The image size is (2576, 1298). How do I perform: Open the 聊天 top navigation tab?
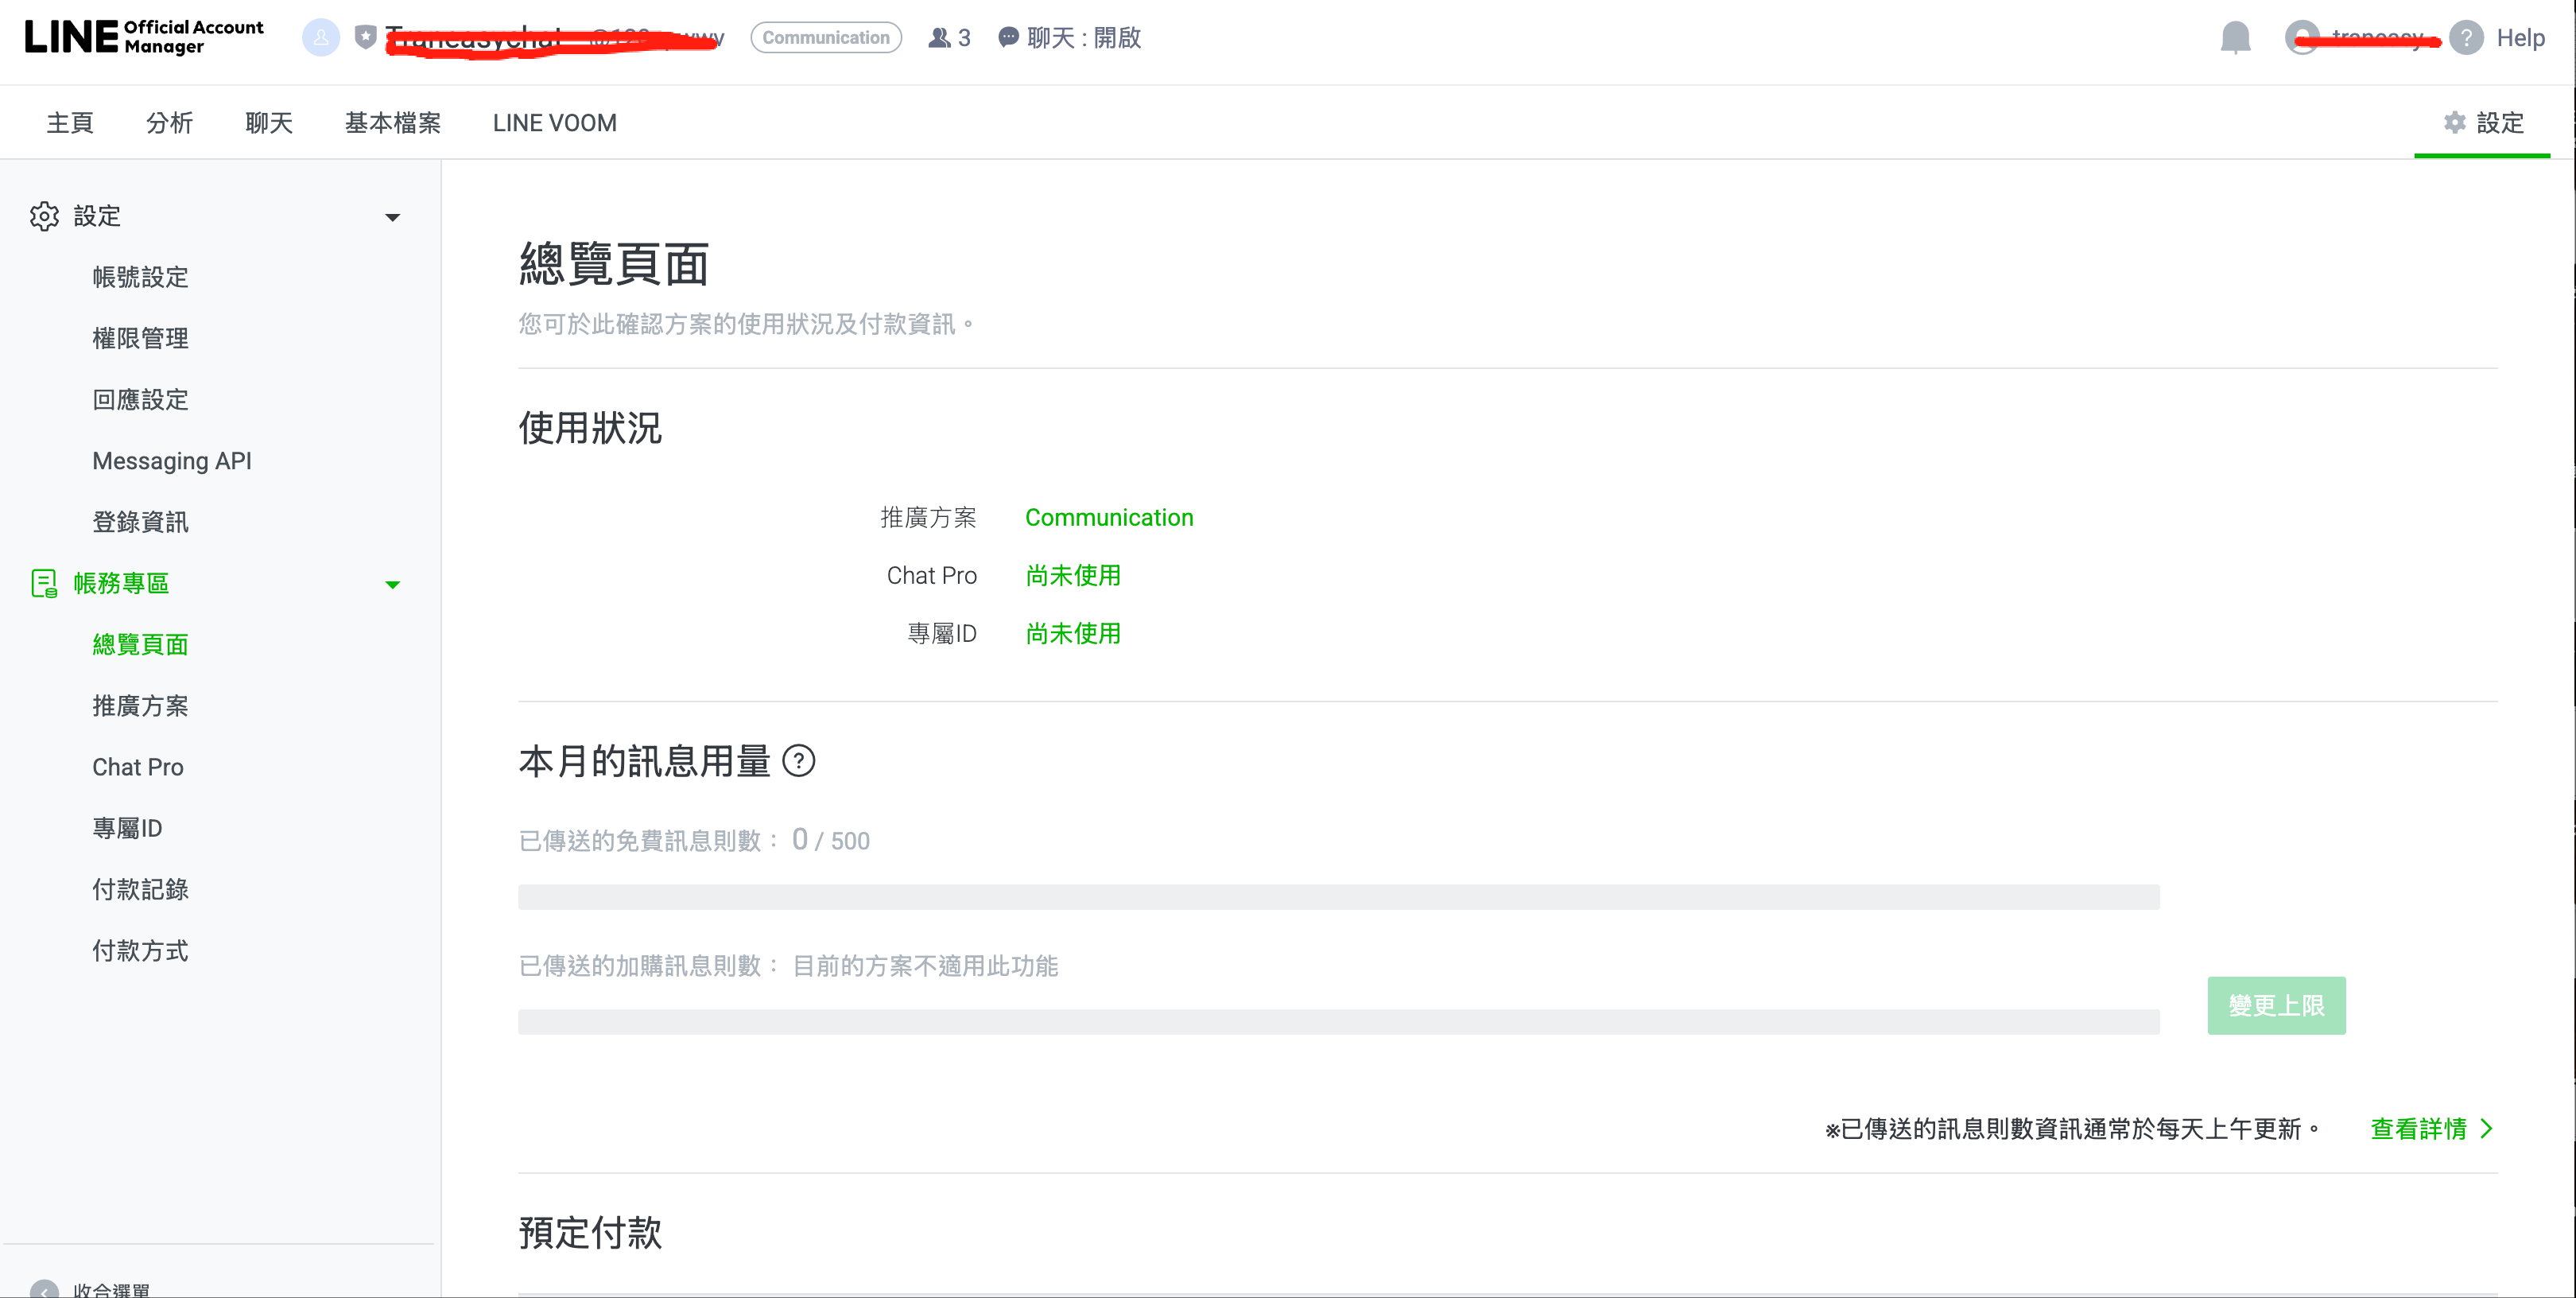[x=268, y=123]
